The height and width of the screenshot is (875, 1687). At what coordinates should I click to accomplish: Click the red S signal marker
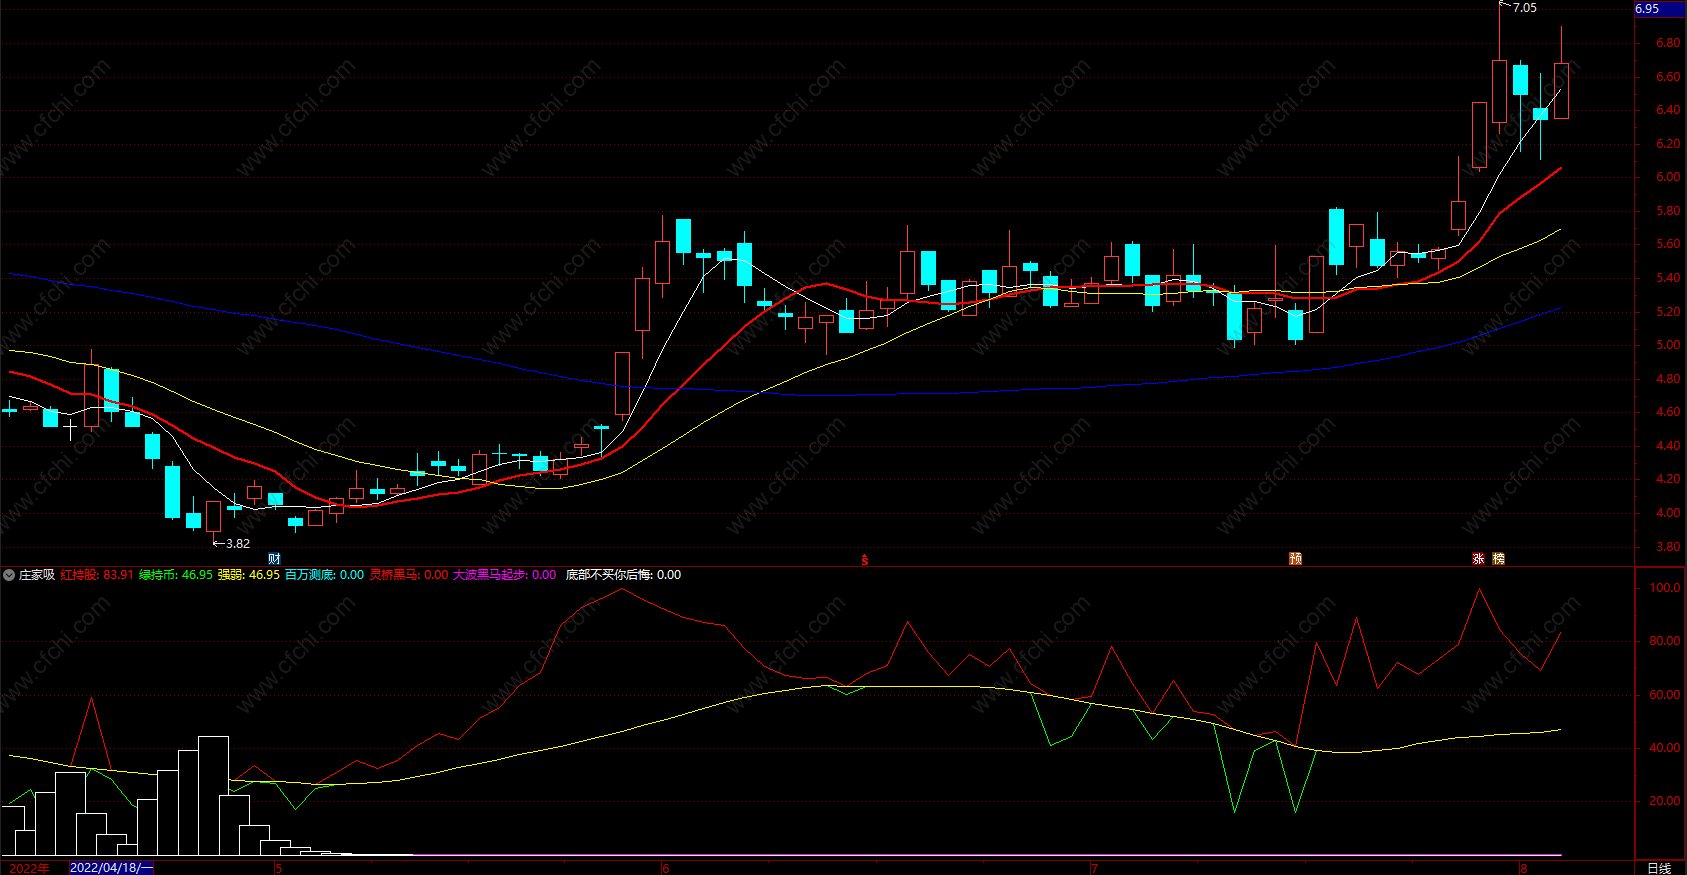coord(864,560)
